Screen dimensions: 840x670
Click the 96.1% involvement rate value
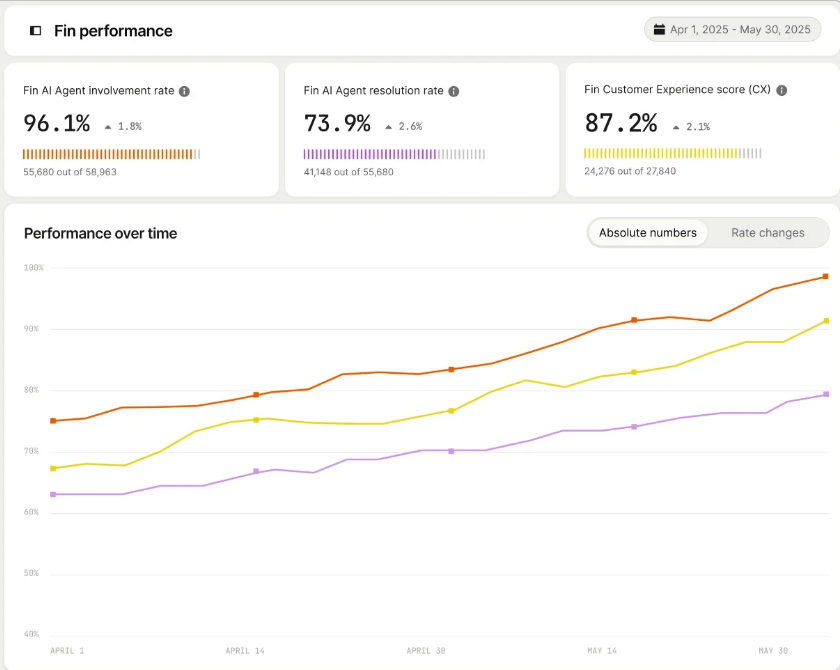point(57,124)
